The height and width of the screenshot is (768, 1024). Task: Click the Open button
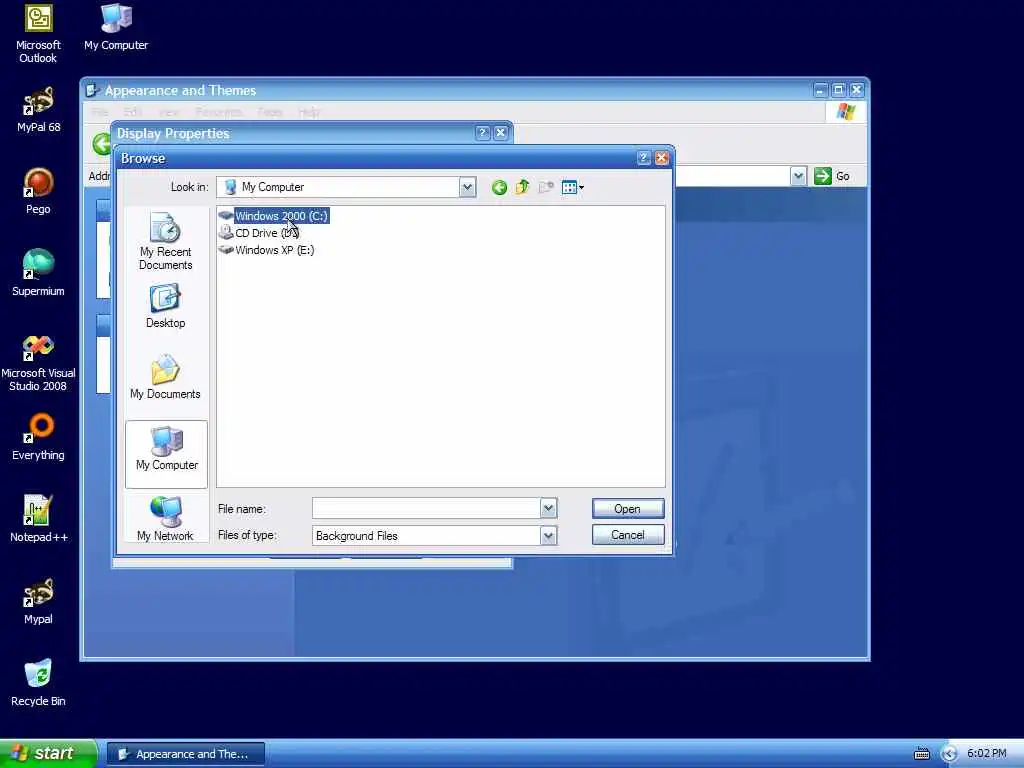[628, 509]
